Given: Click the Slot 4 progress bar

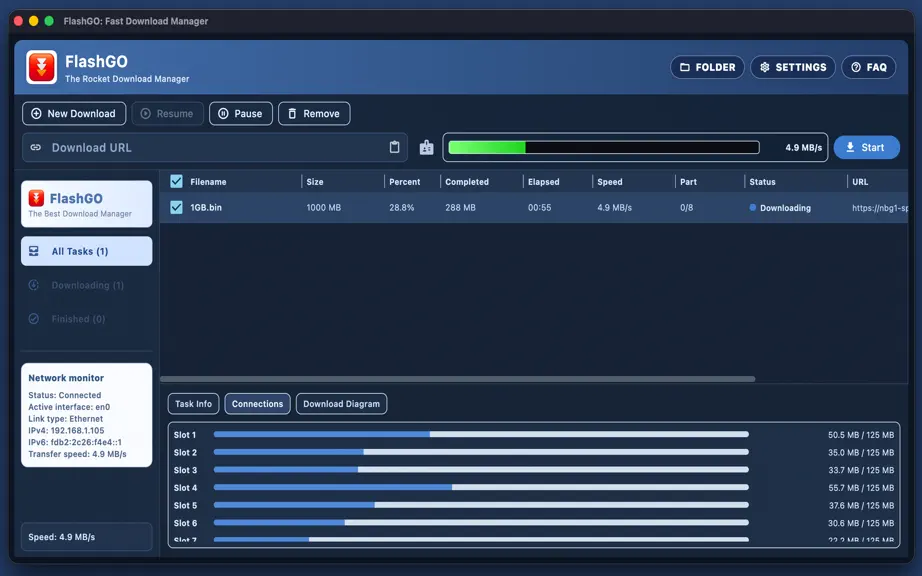Looking at the screenshot, I should click(x=481, y=487).
